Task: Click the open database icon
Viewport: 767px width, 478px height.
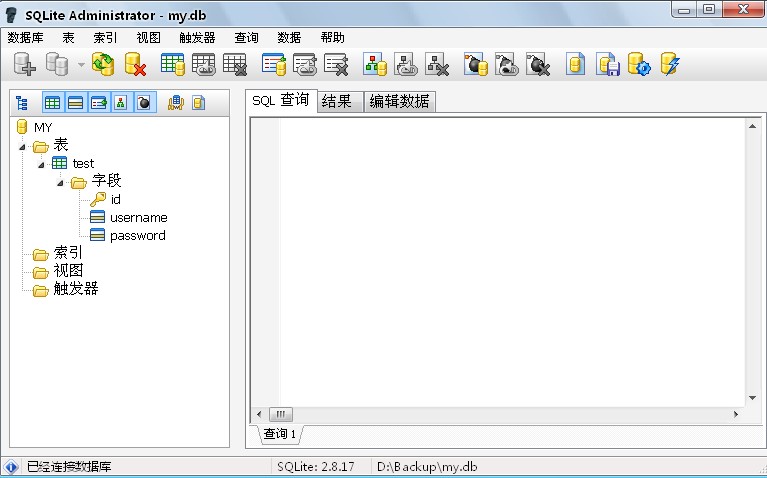Action: 57,64
